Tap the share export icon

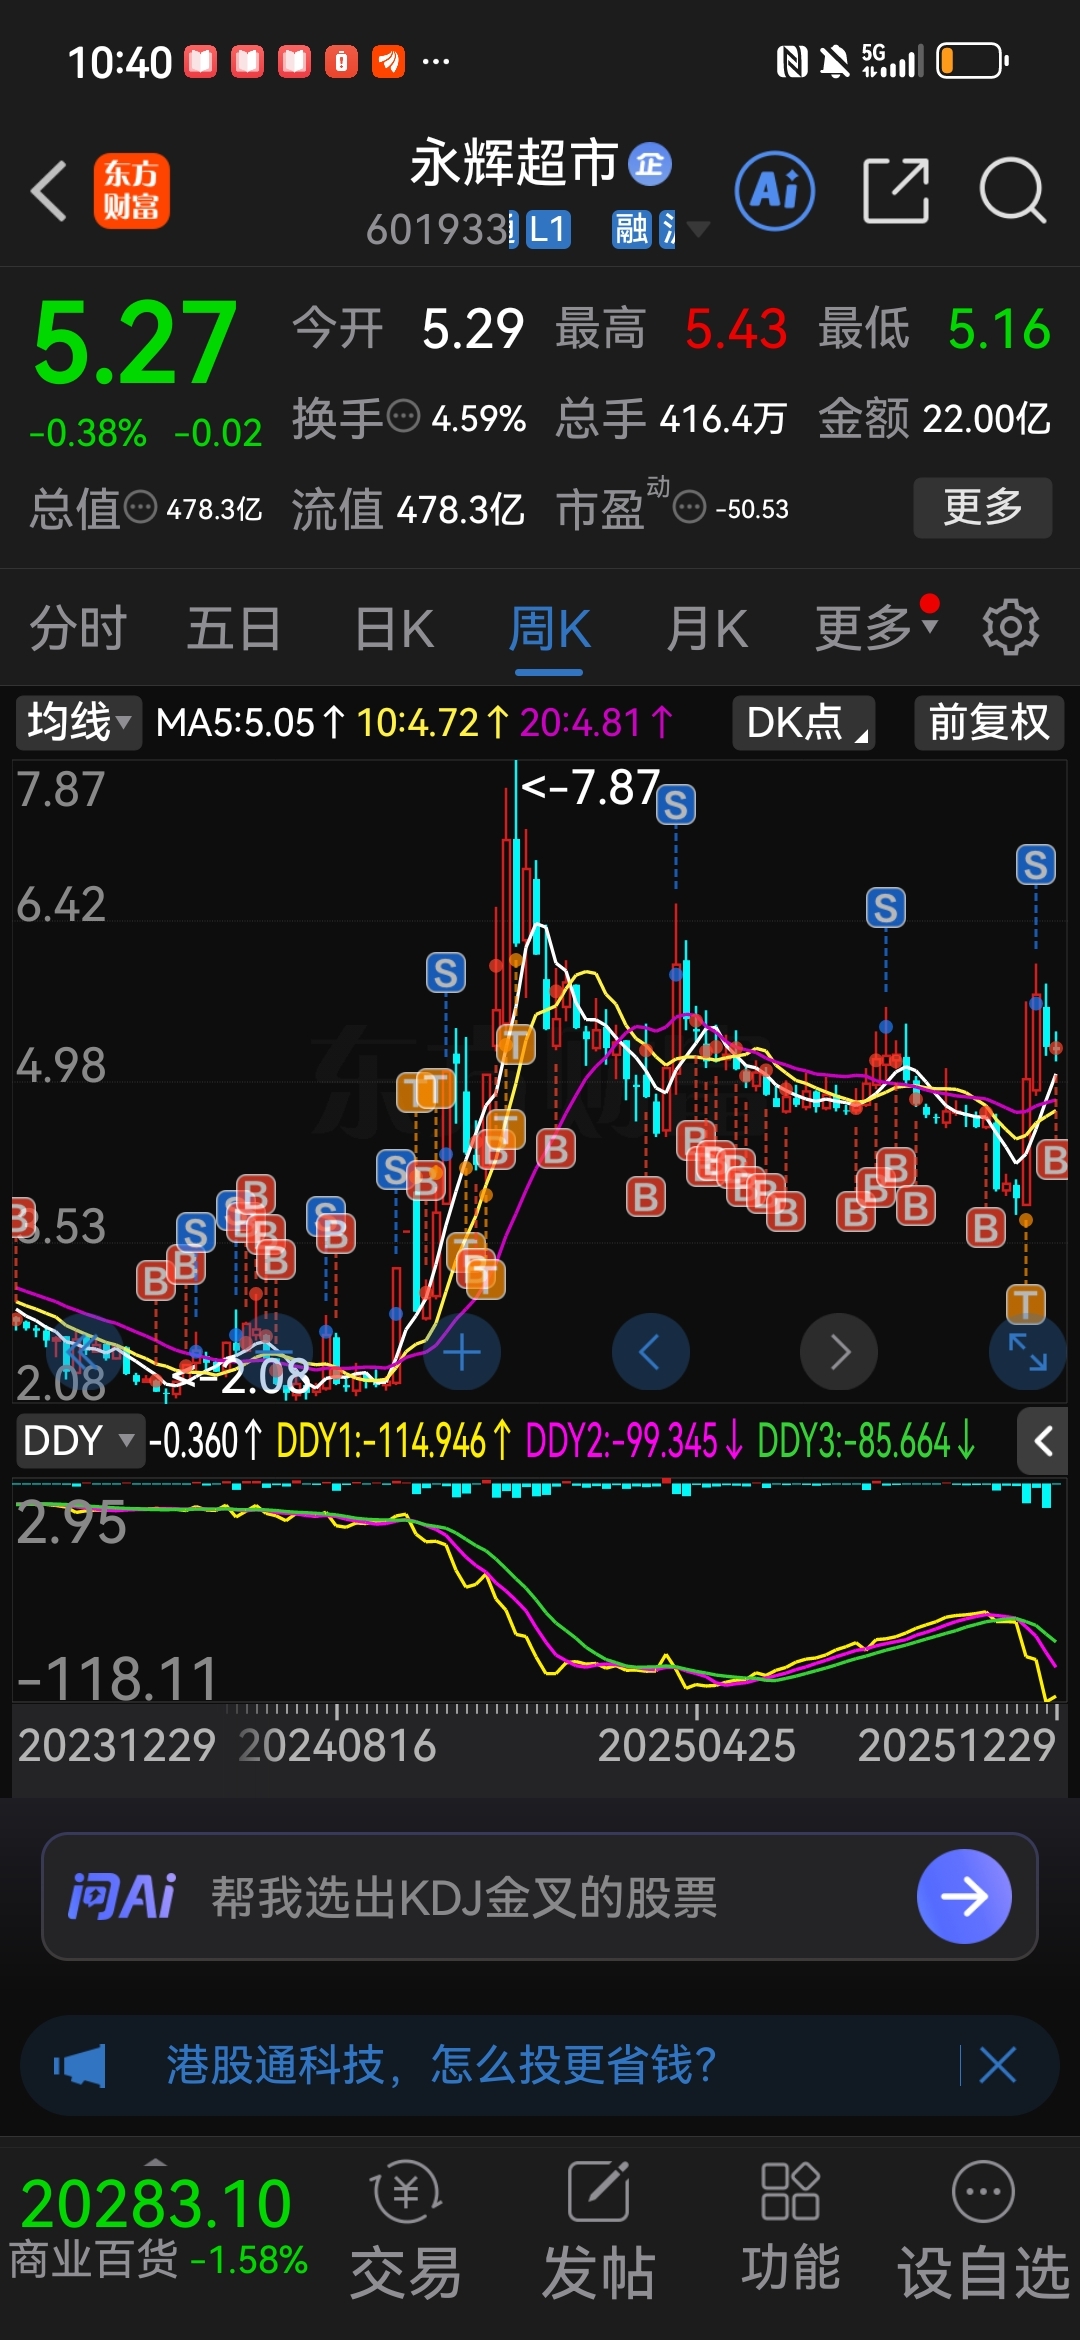tap(896, 191)
